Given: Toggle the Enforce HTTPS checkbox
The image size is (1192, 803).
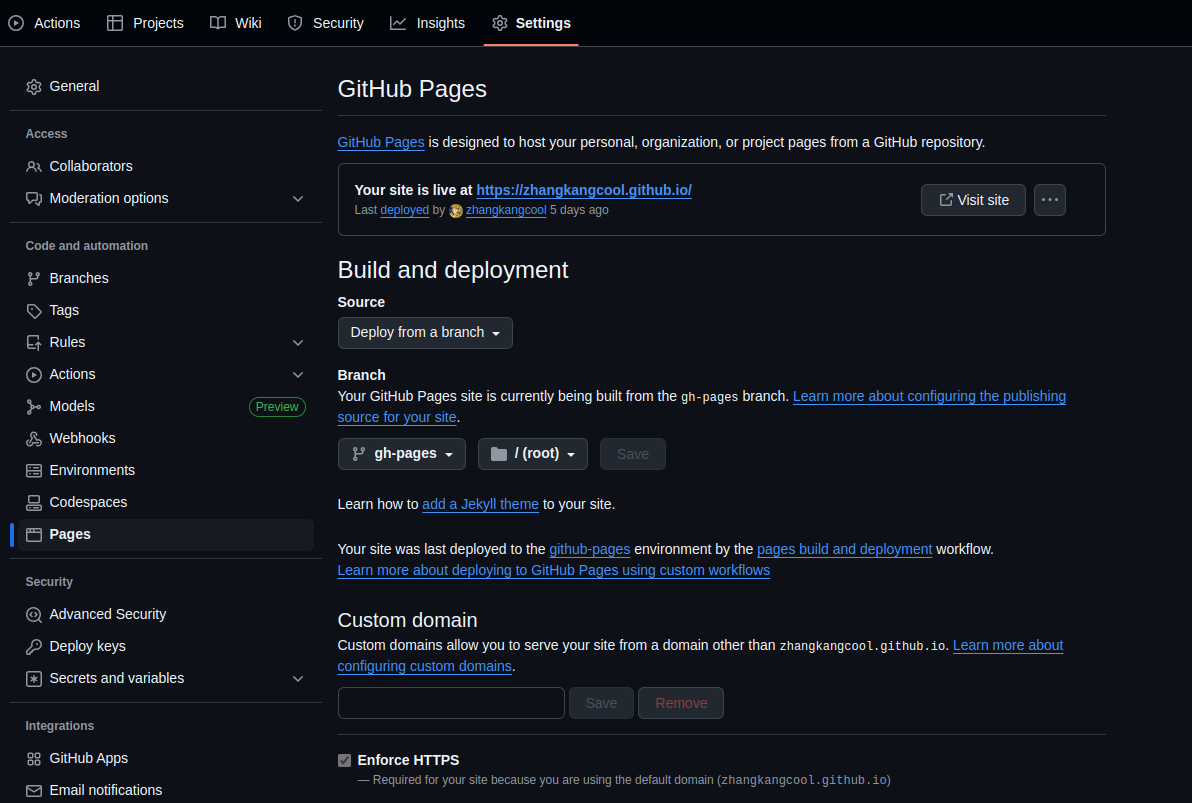Looking at the screenshot, I should pyautogui.click(x=345, y=760).
